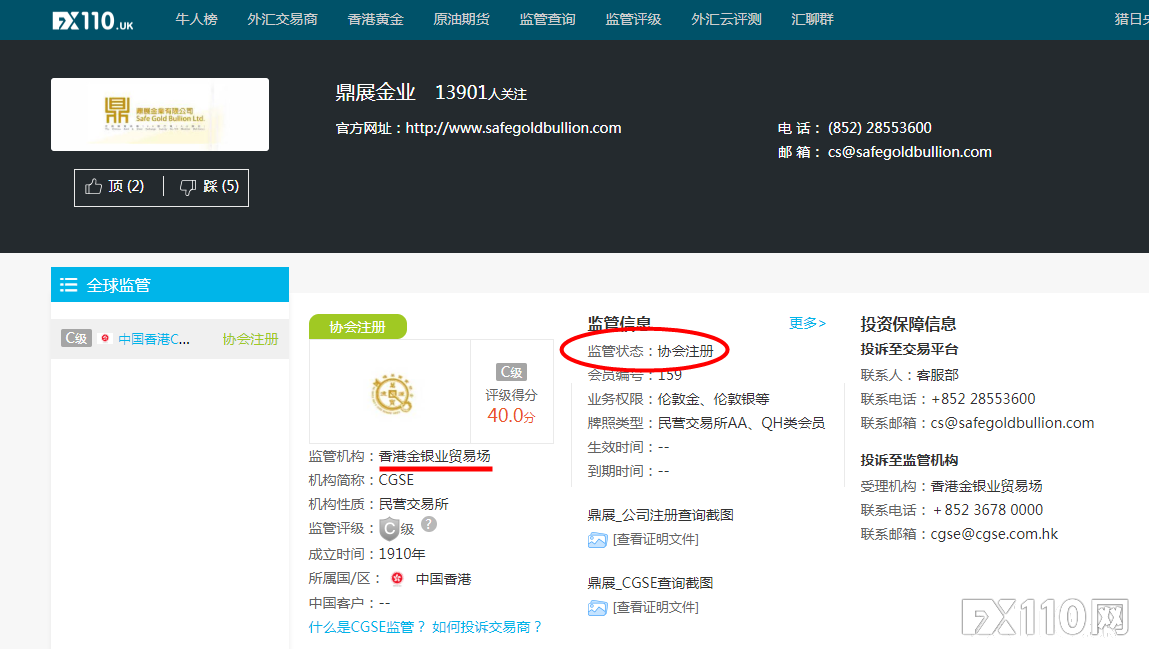The width and height of the screenshot is (1149, 649).
Task: Click the Safe Gold Bullion company logo
Action: [x=159, y=113]
